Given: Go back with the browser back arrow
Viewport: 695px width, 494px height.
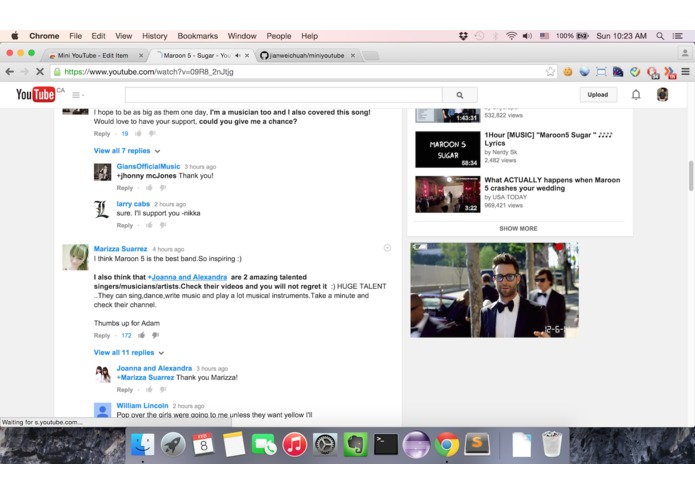Looking at the screenshot, I should point(10,71).
